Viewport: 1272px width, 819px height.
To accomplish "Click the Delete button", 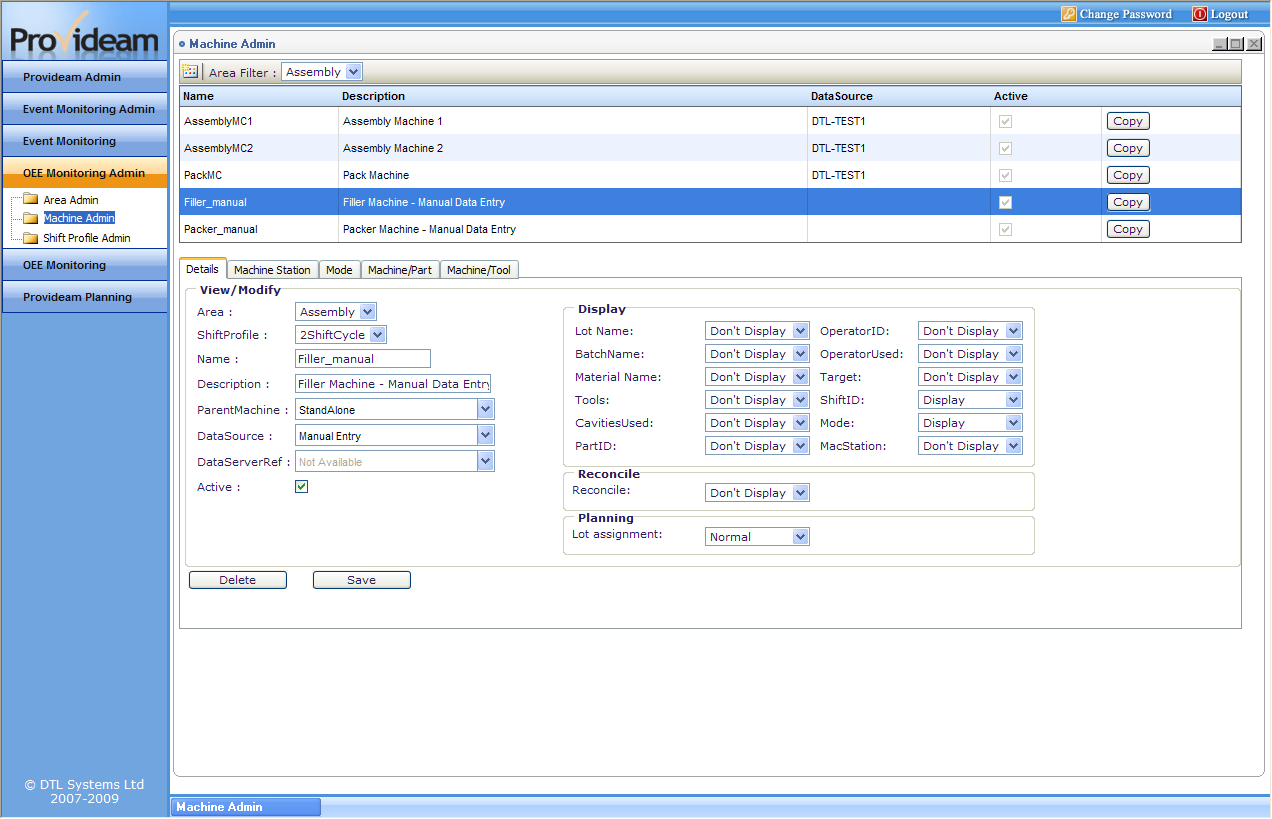I will 238,580.
